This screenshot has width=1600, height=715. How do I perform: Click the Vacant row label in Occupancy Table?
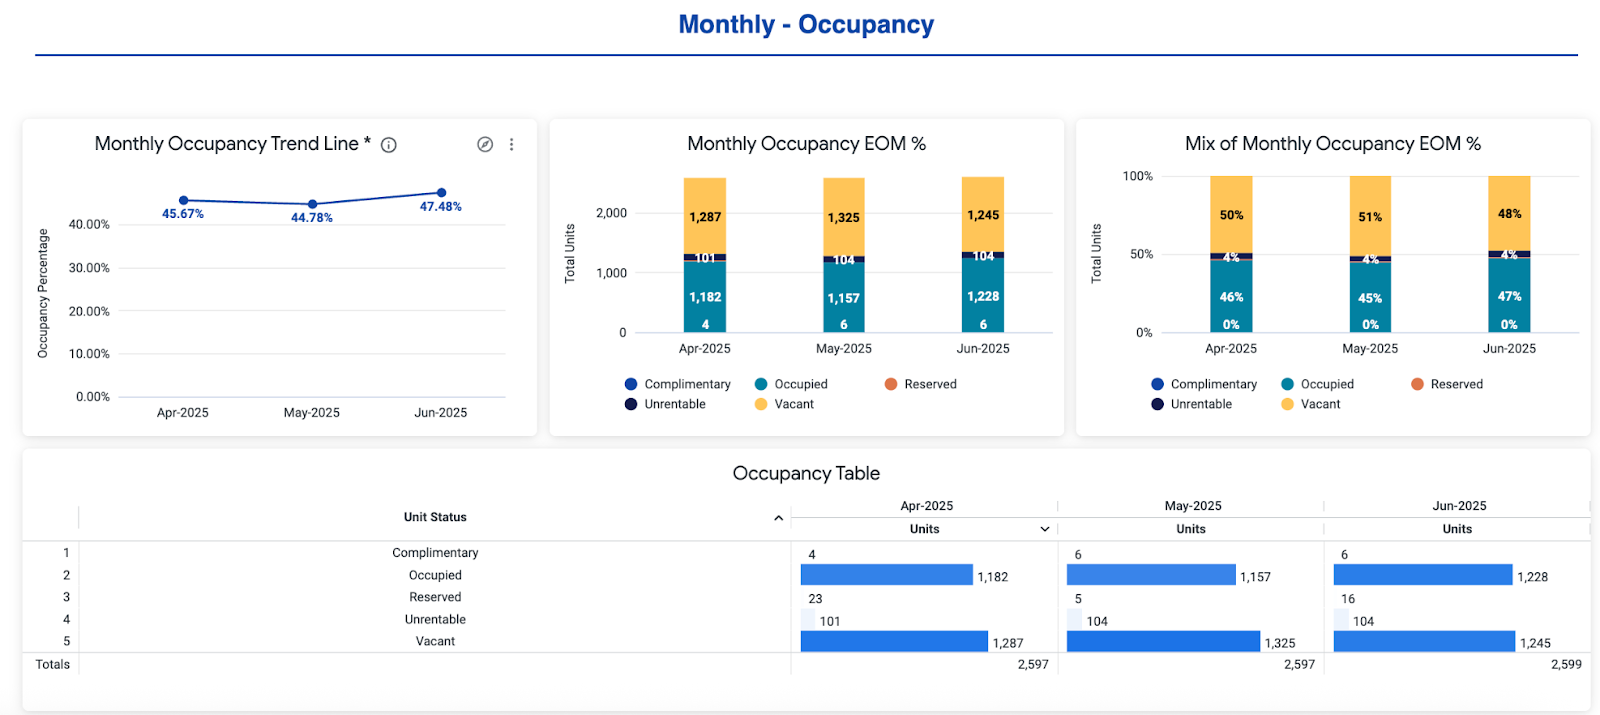point(435,641)
